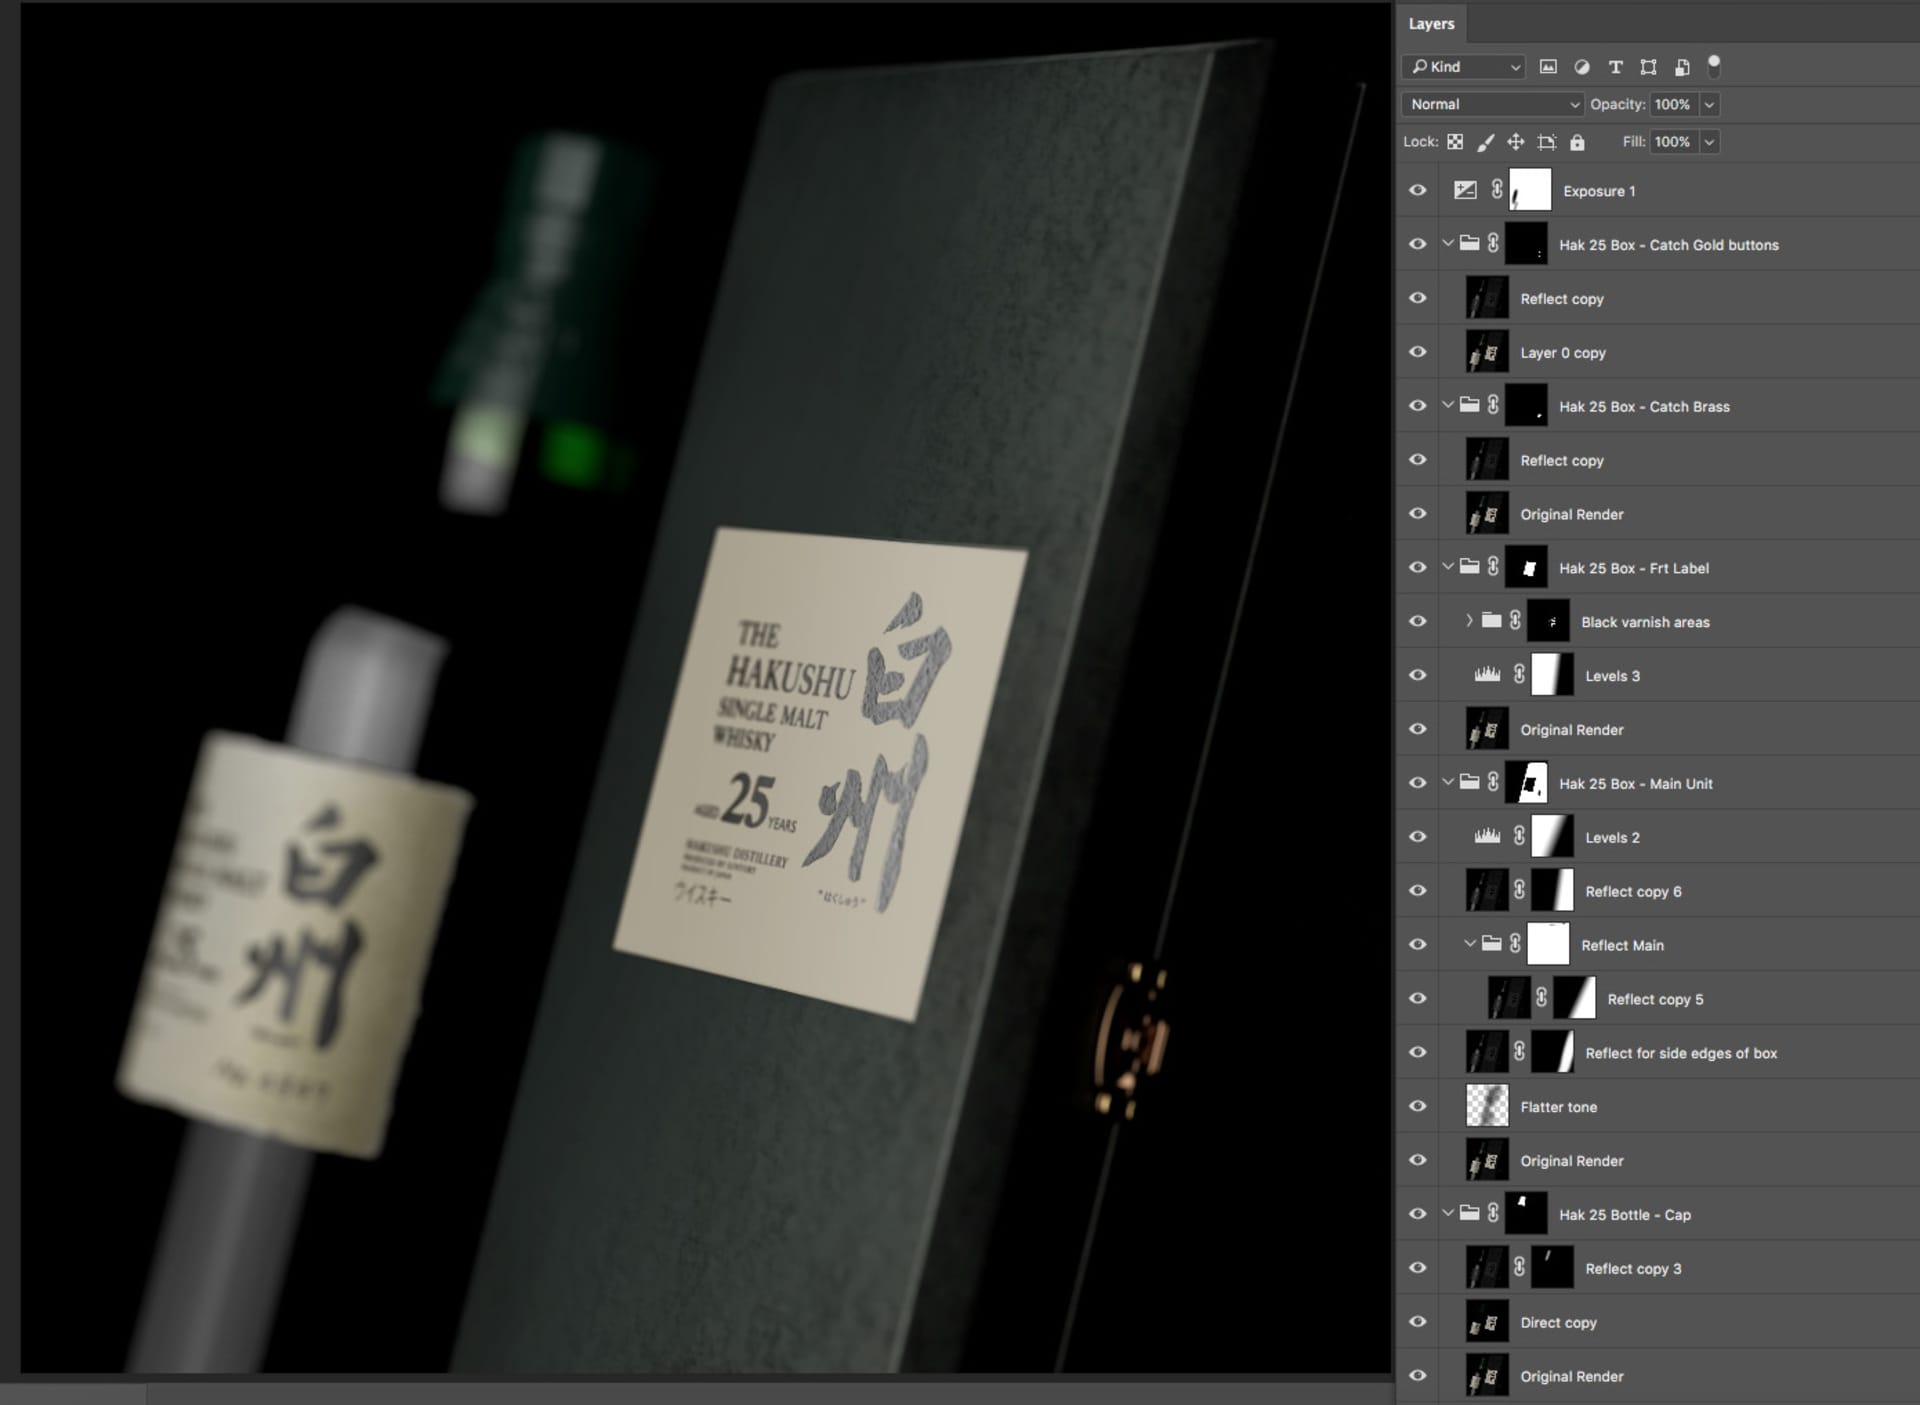The width and height of the screenshot is (1920, 1405).
Task: Select the Layer 0 copy layer name
Action: pos(1563,353)
